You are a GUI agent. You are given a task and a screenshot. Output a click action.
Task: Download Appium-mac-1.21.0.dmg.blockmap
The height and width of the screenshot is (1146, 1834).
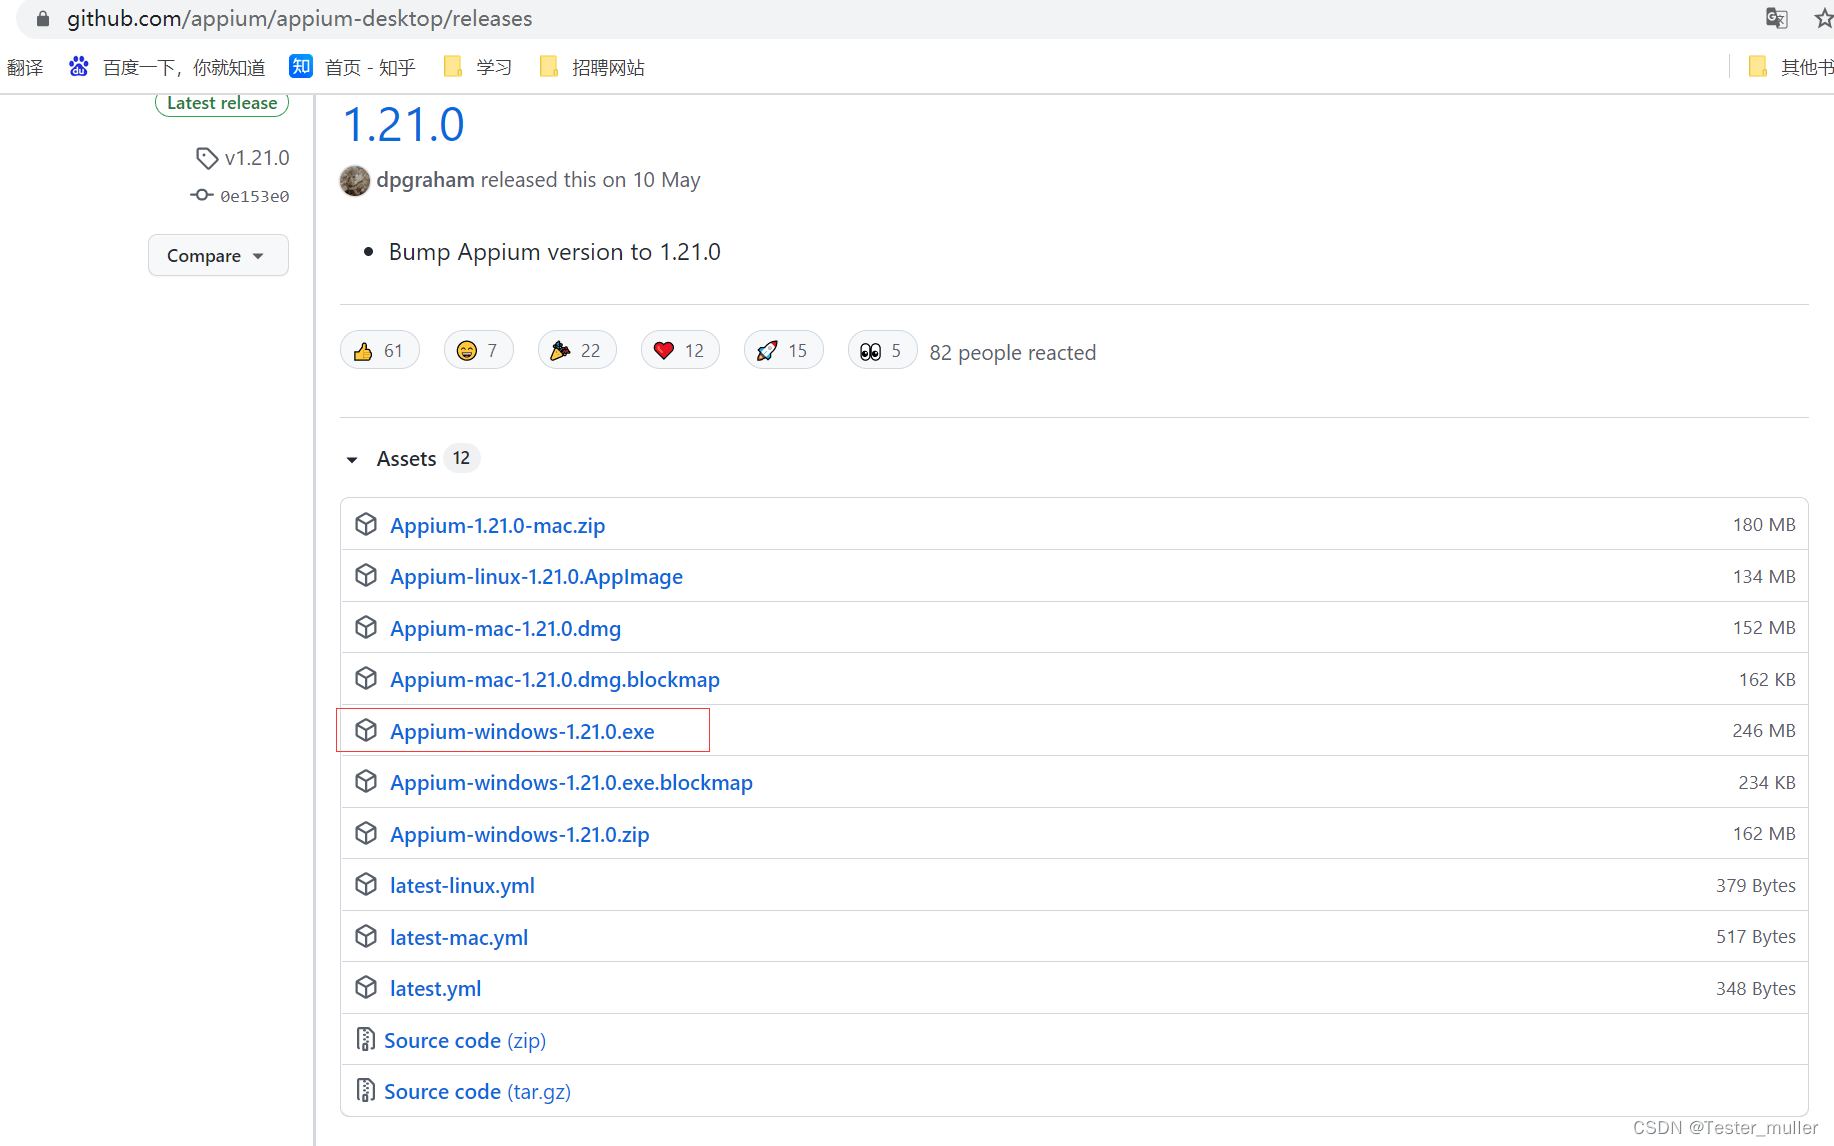coord(555,680)
